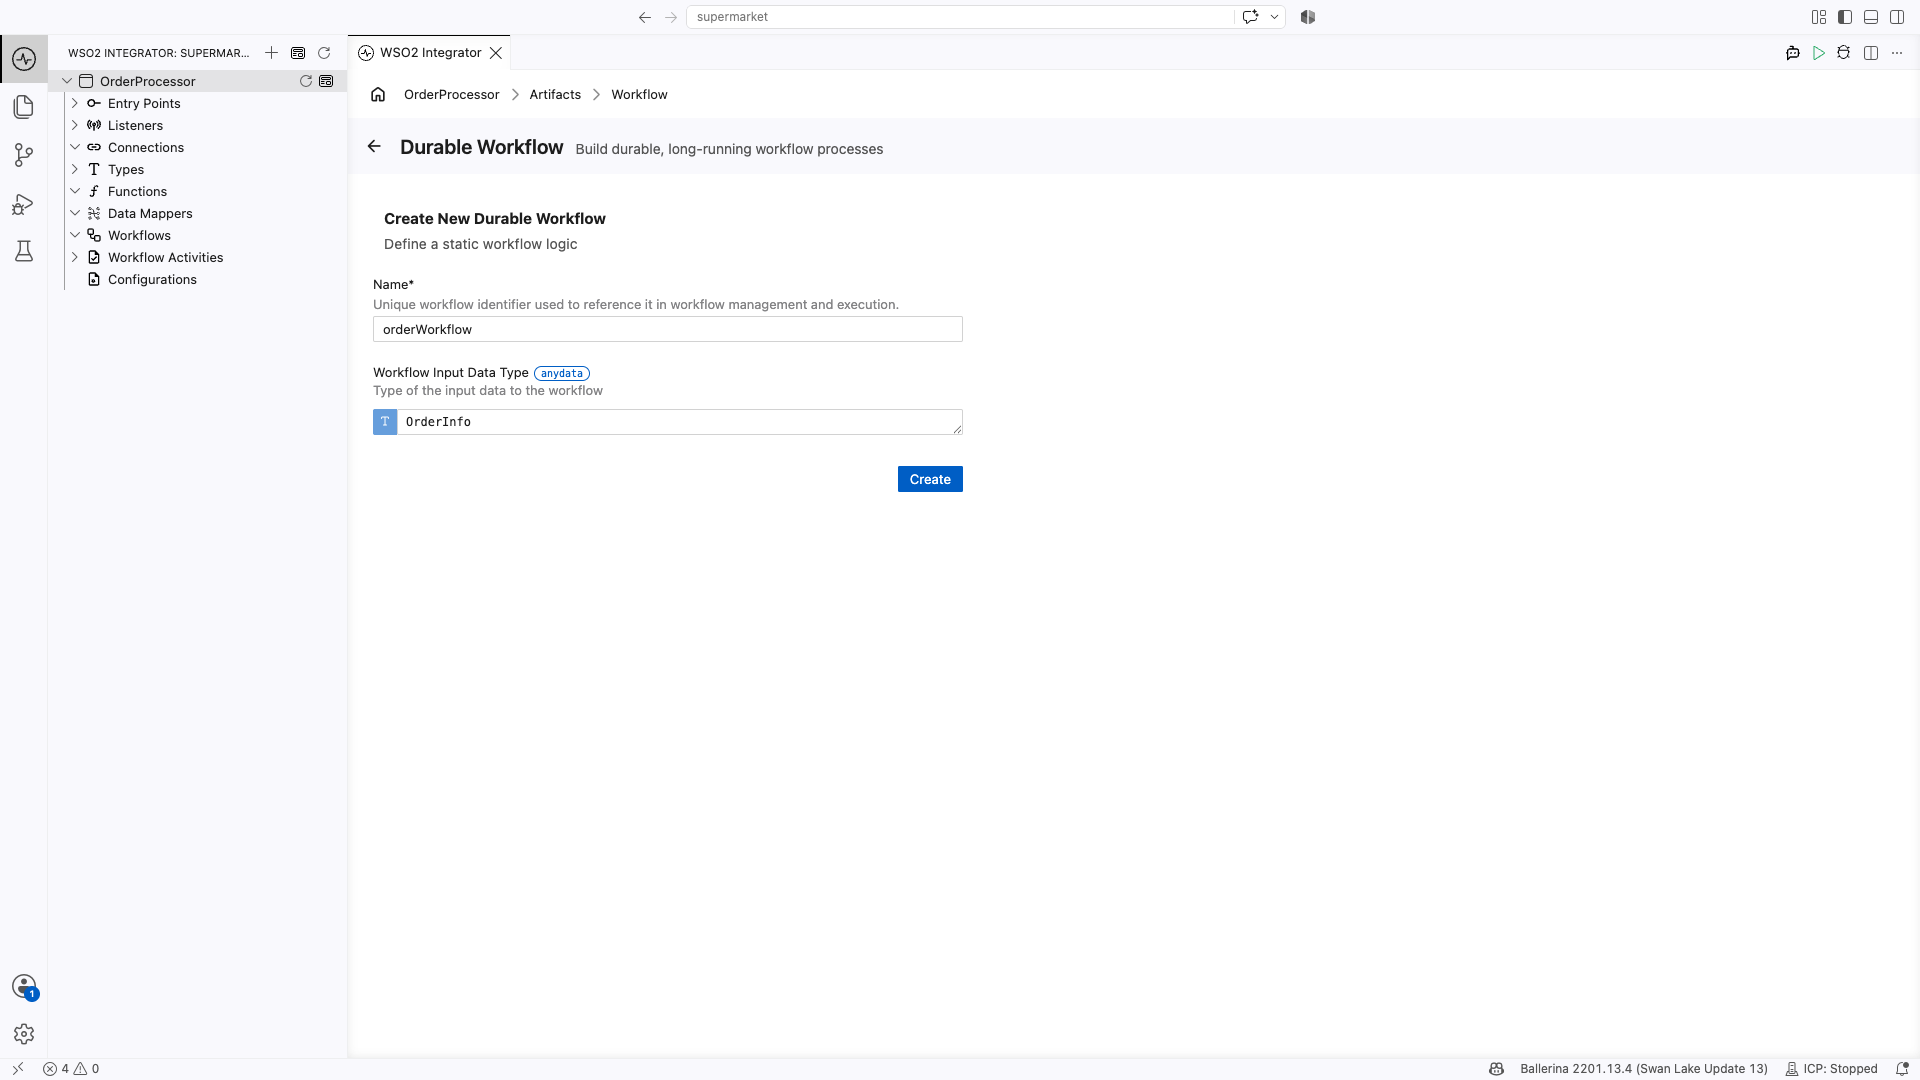Viewport: 1920px width, 1080px height.
Task: Open the errors and warnings status item
Action: point(71,1069)
